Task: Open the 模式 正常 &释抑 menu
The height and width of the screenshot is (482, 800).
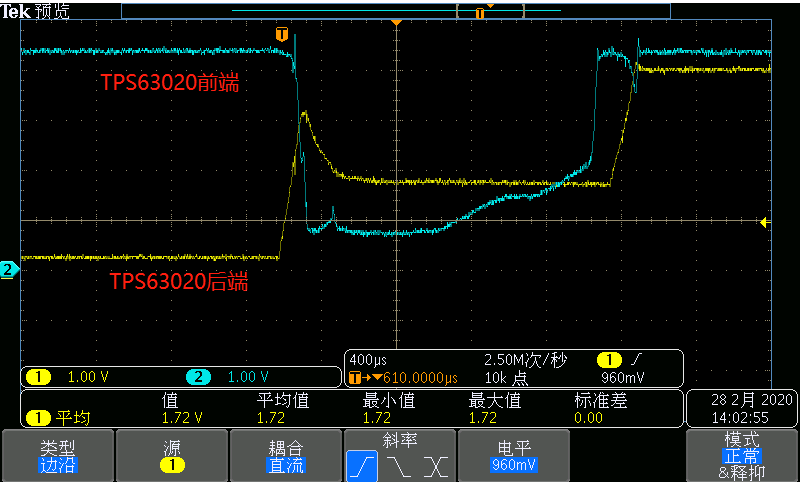Action: 742,455
